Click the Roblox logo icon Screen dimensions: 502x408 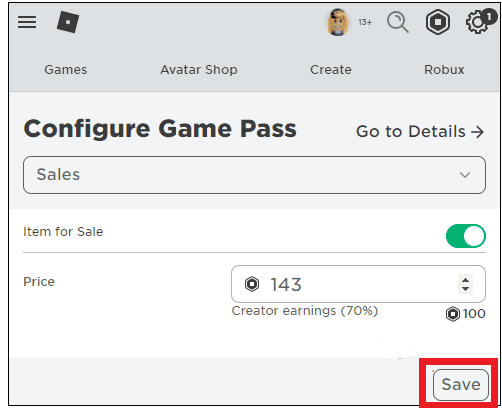pyautogui.click(x=68, y=22)
